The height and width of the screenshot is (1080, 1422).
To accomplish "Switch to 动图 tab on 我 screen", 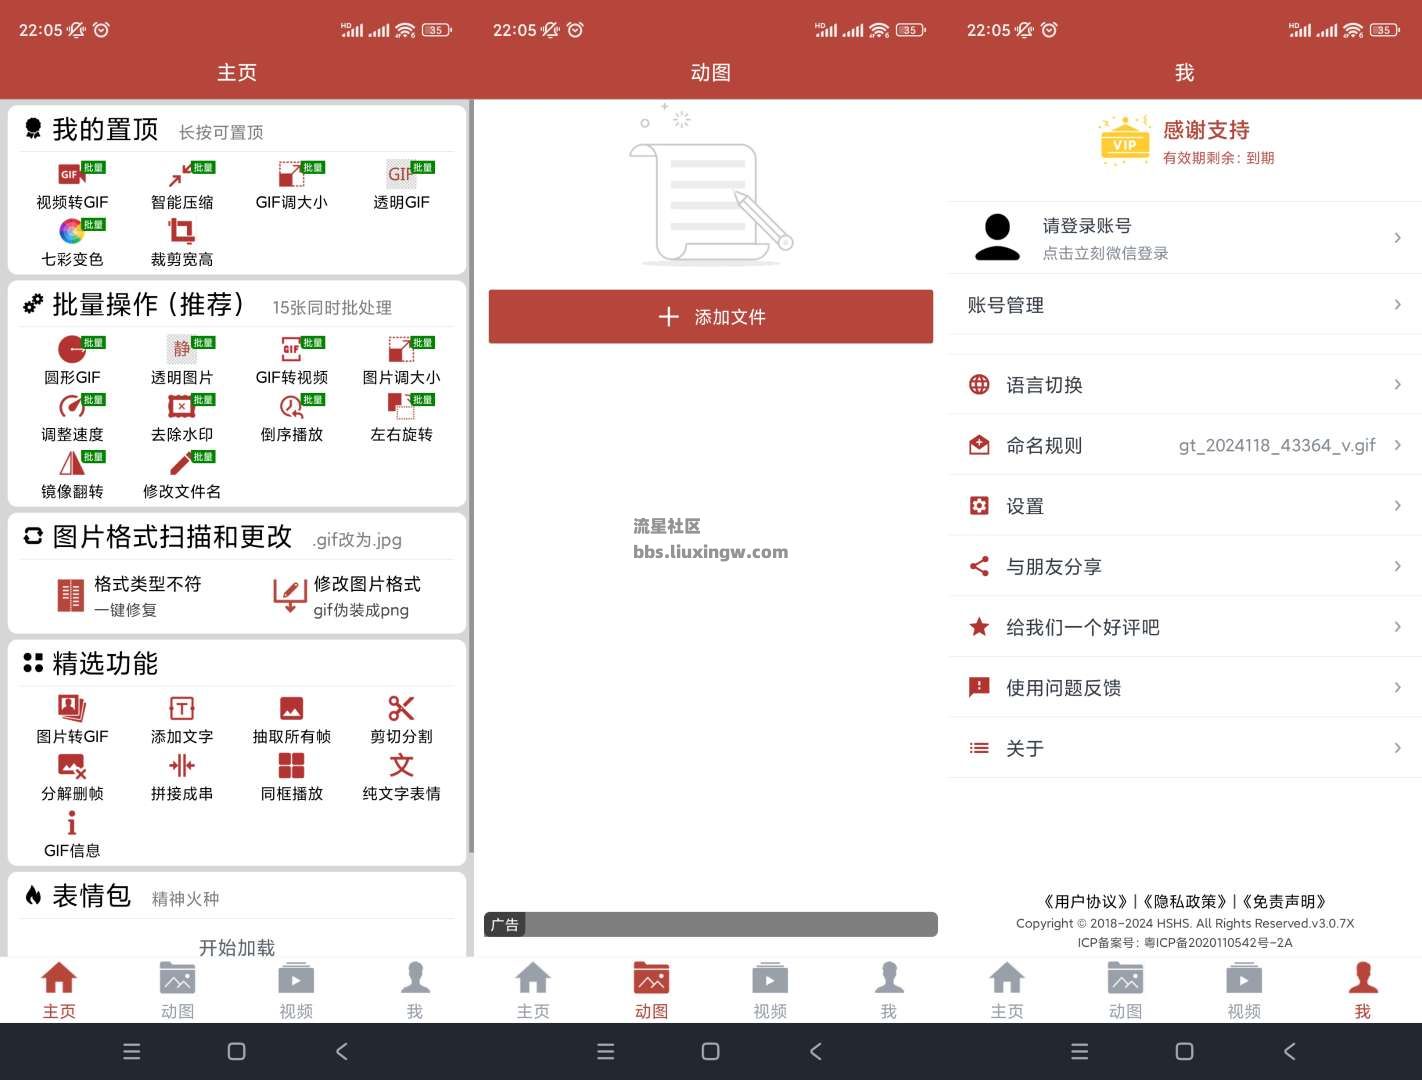I will (x=1125, y=990).
